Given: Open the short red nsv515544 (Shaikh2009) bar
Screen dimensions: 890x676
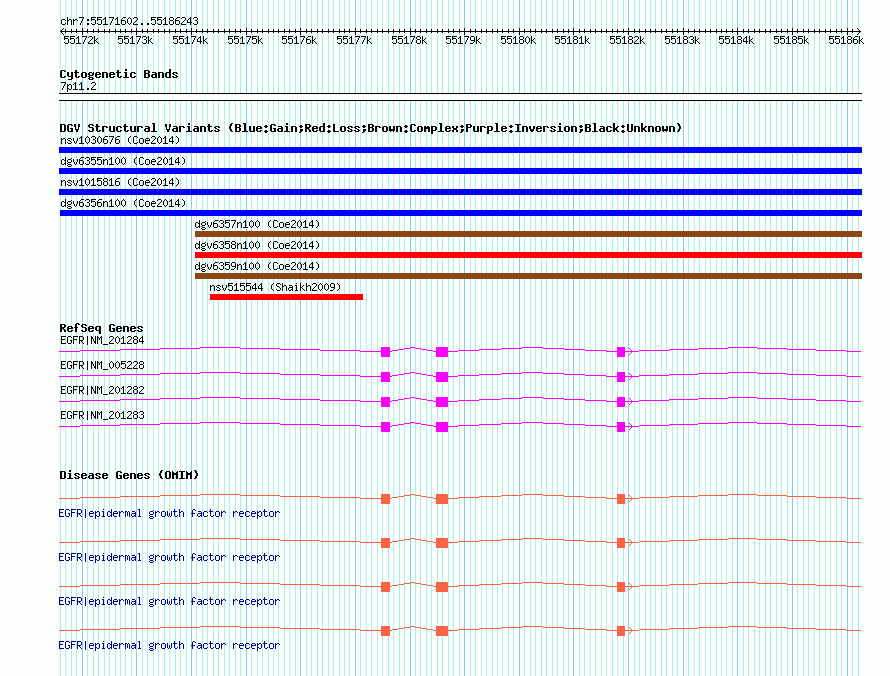Looking at the screenshot, I should 286,297.
